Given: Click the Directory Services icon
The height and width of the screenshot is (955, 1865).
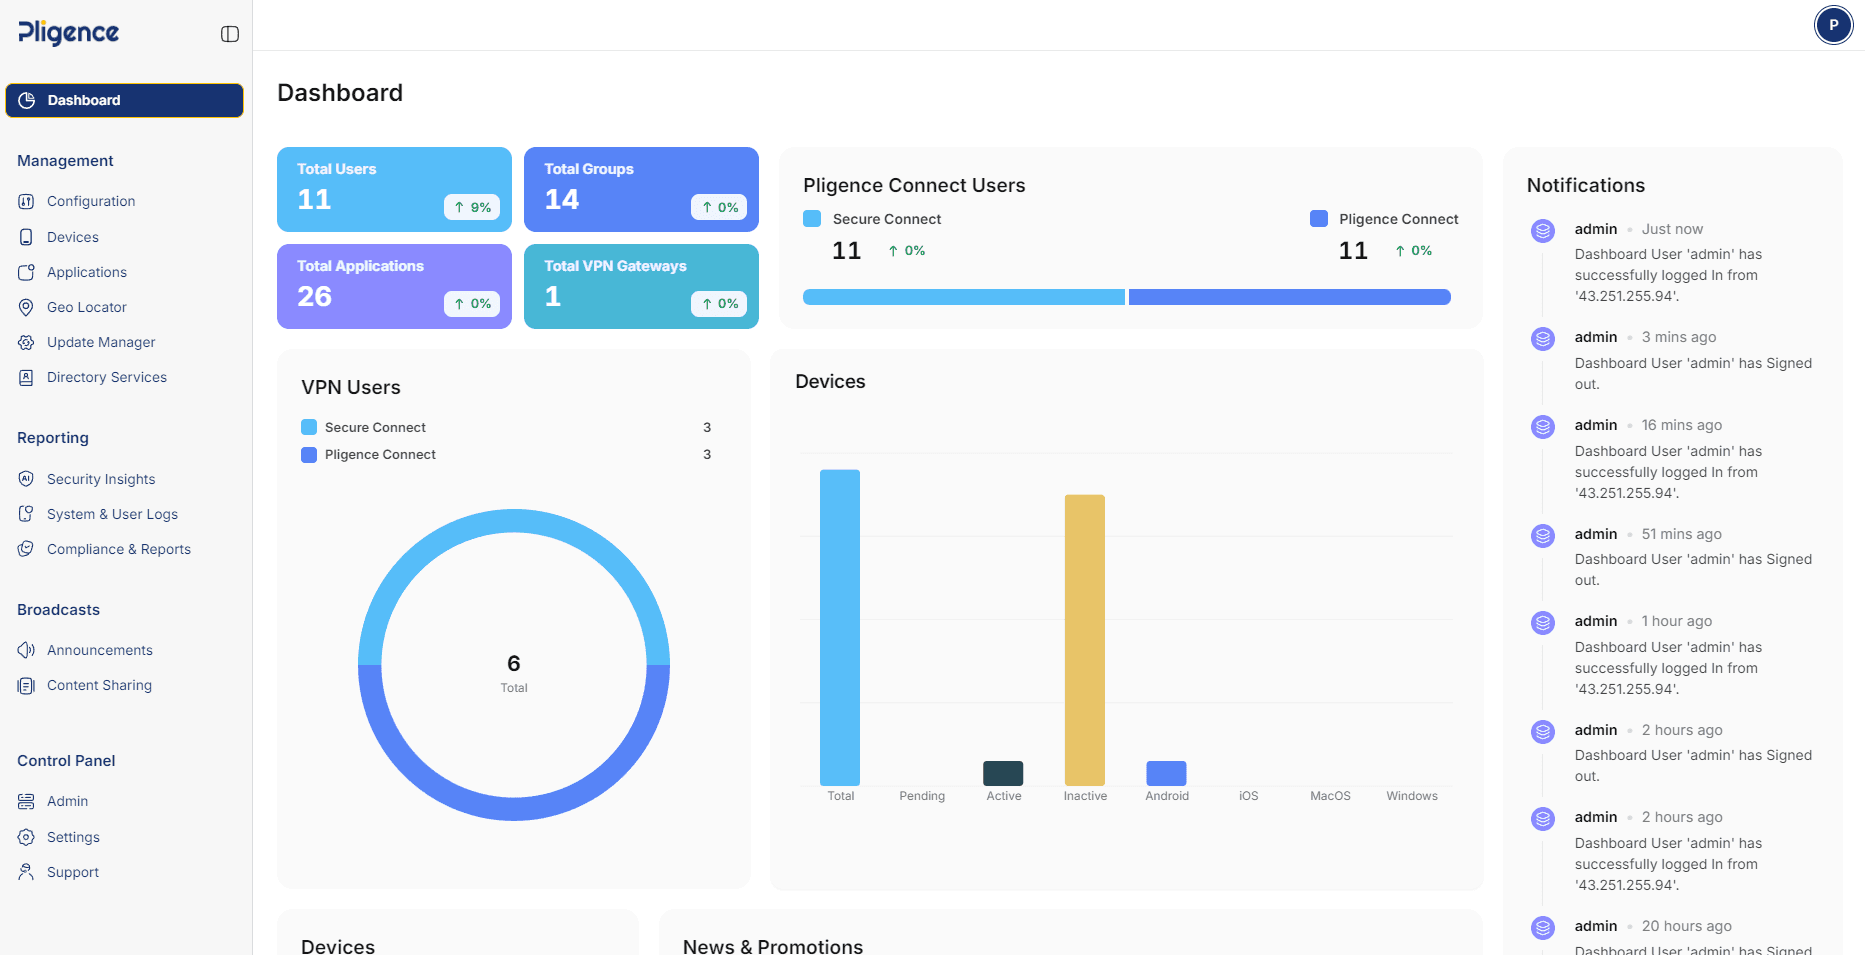Looking at the screenshot, I should pos(26,377).
